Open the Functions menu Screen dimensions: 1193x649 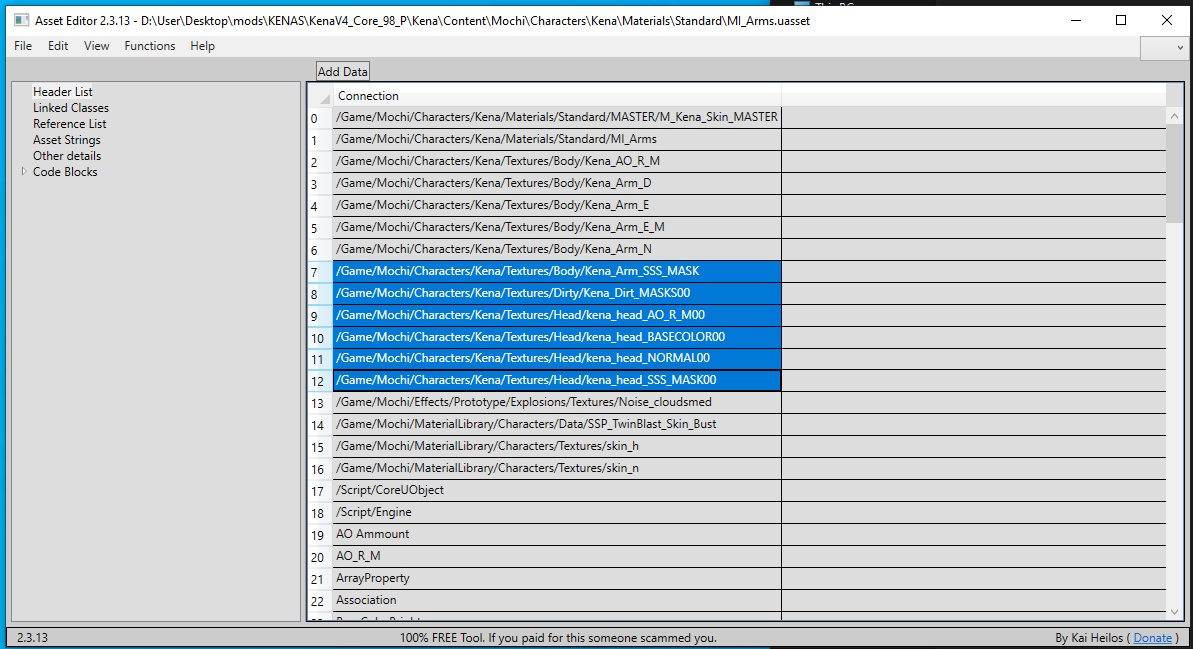point(150,46)
